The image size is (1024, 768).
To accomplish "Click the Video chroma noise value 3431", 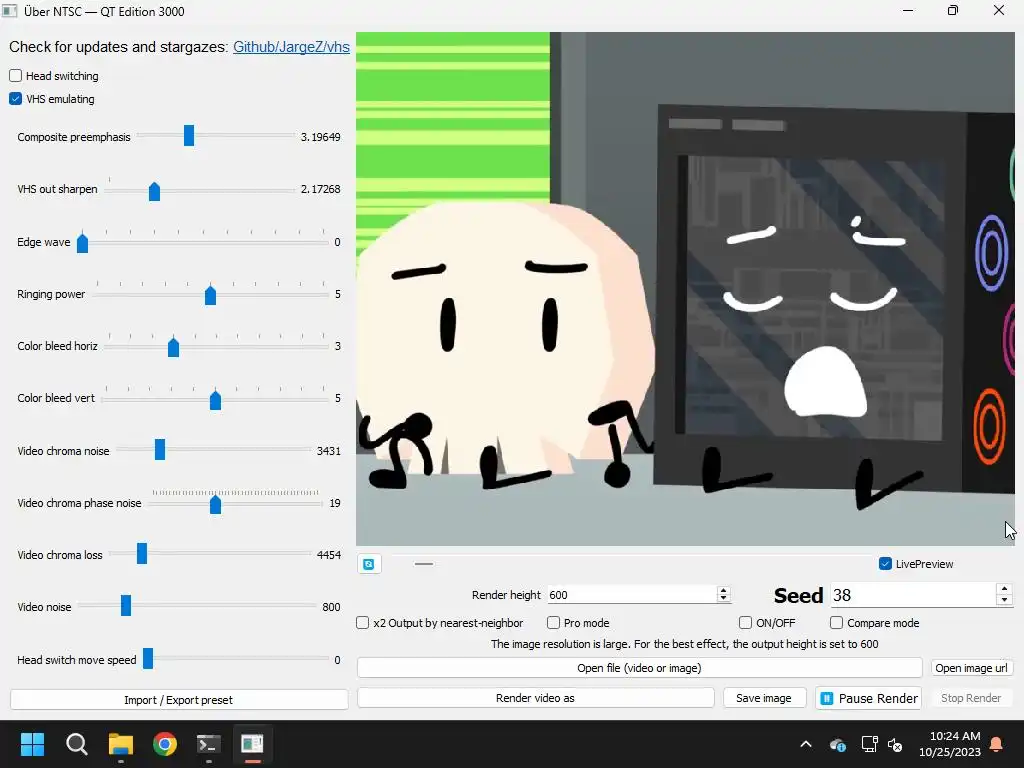I will (329, 451).
